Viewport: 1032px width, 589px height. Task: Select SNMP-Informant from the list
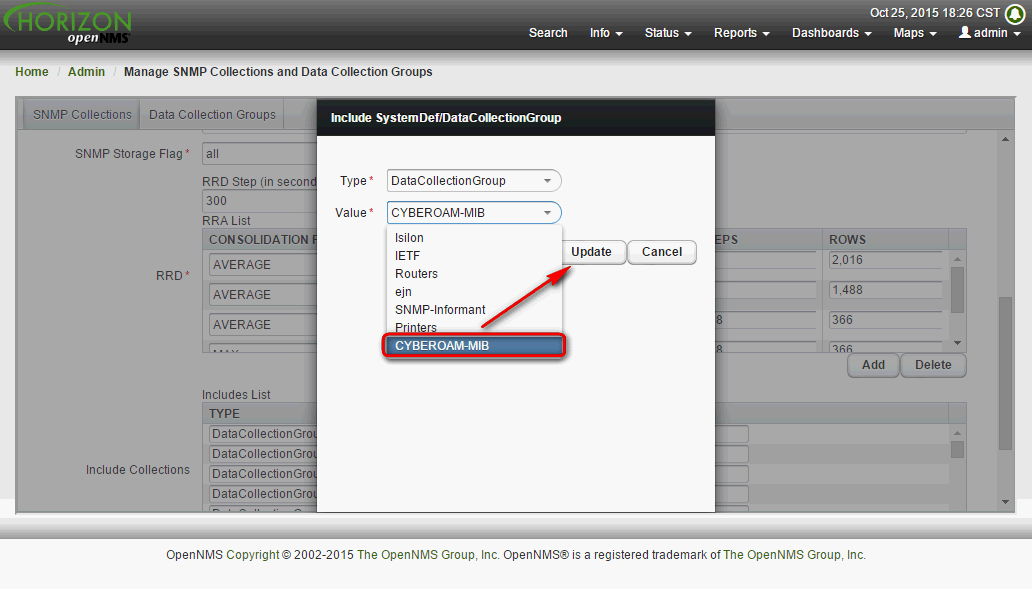[474, 309]
